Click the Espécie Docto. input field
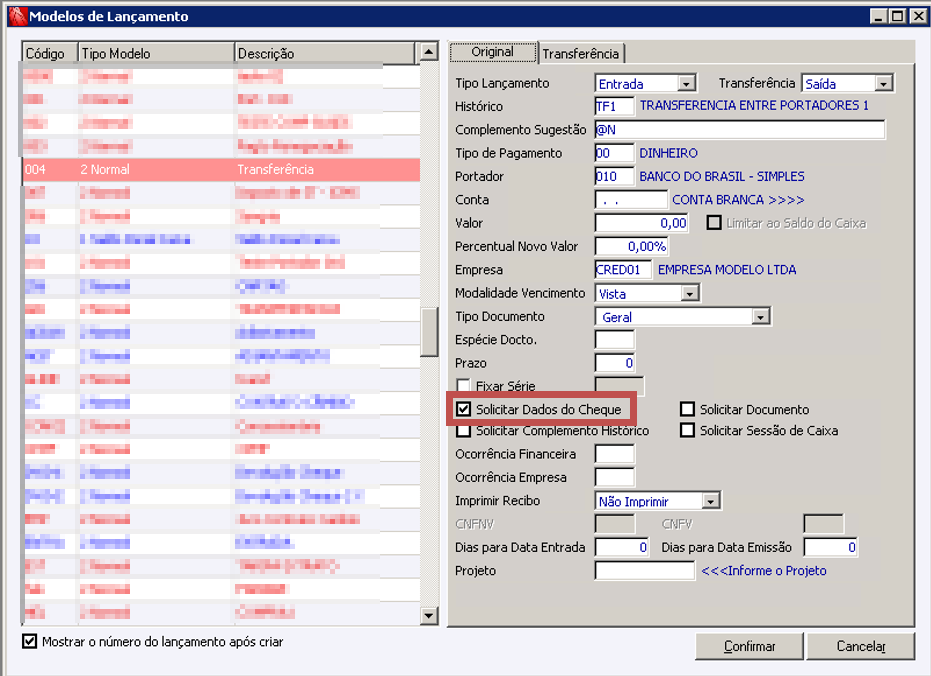931x676 pixels. (x=615, y=339)
